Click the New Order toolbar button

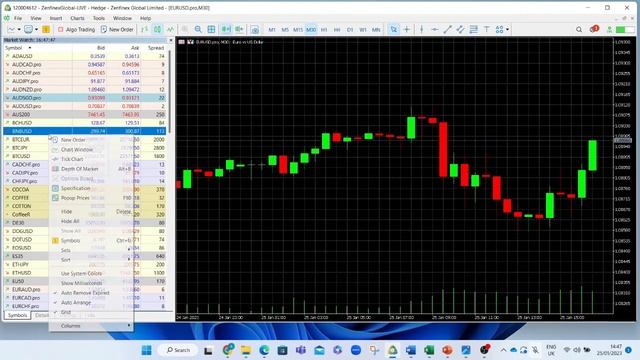click(x=117, y=29)
